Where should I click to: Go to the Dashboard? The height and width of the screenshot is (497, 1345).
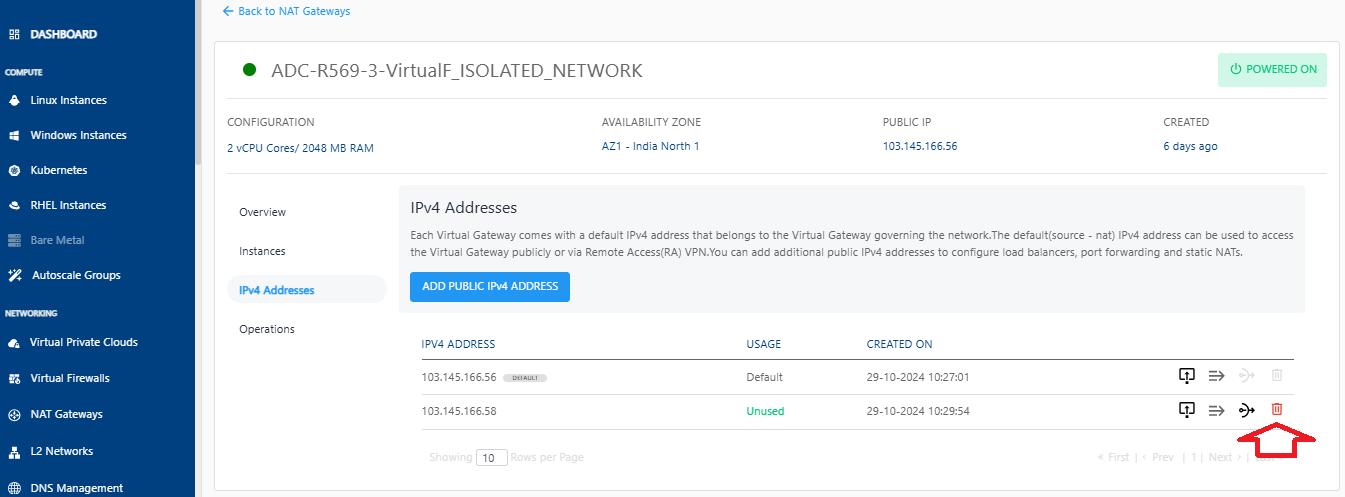tap(63, 34)
